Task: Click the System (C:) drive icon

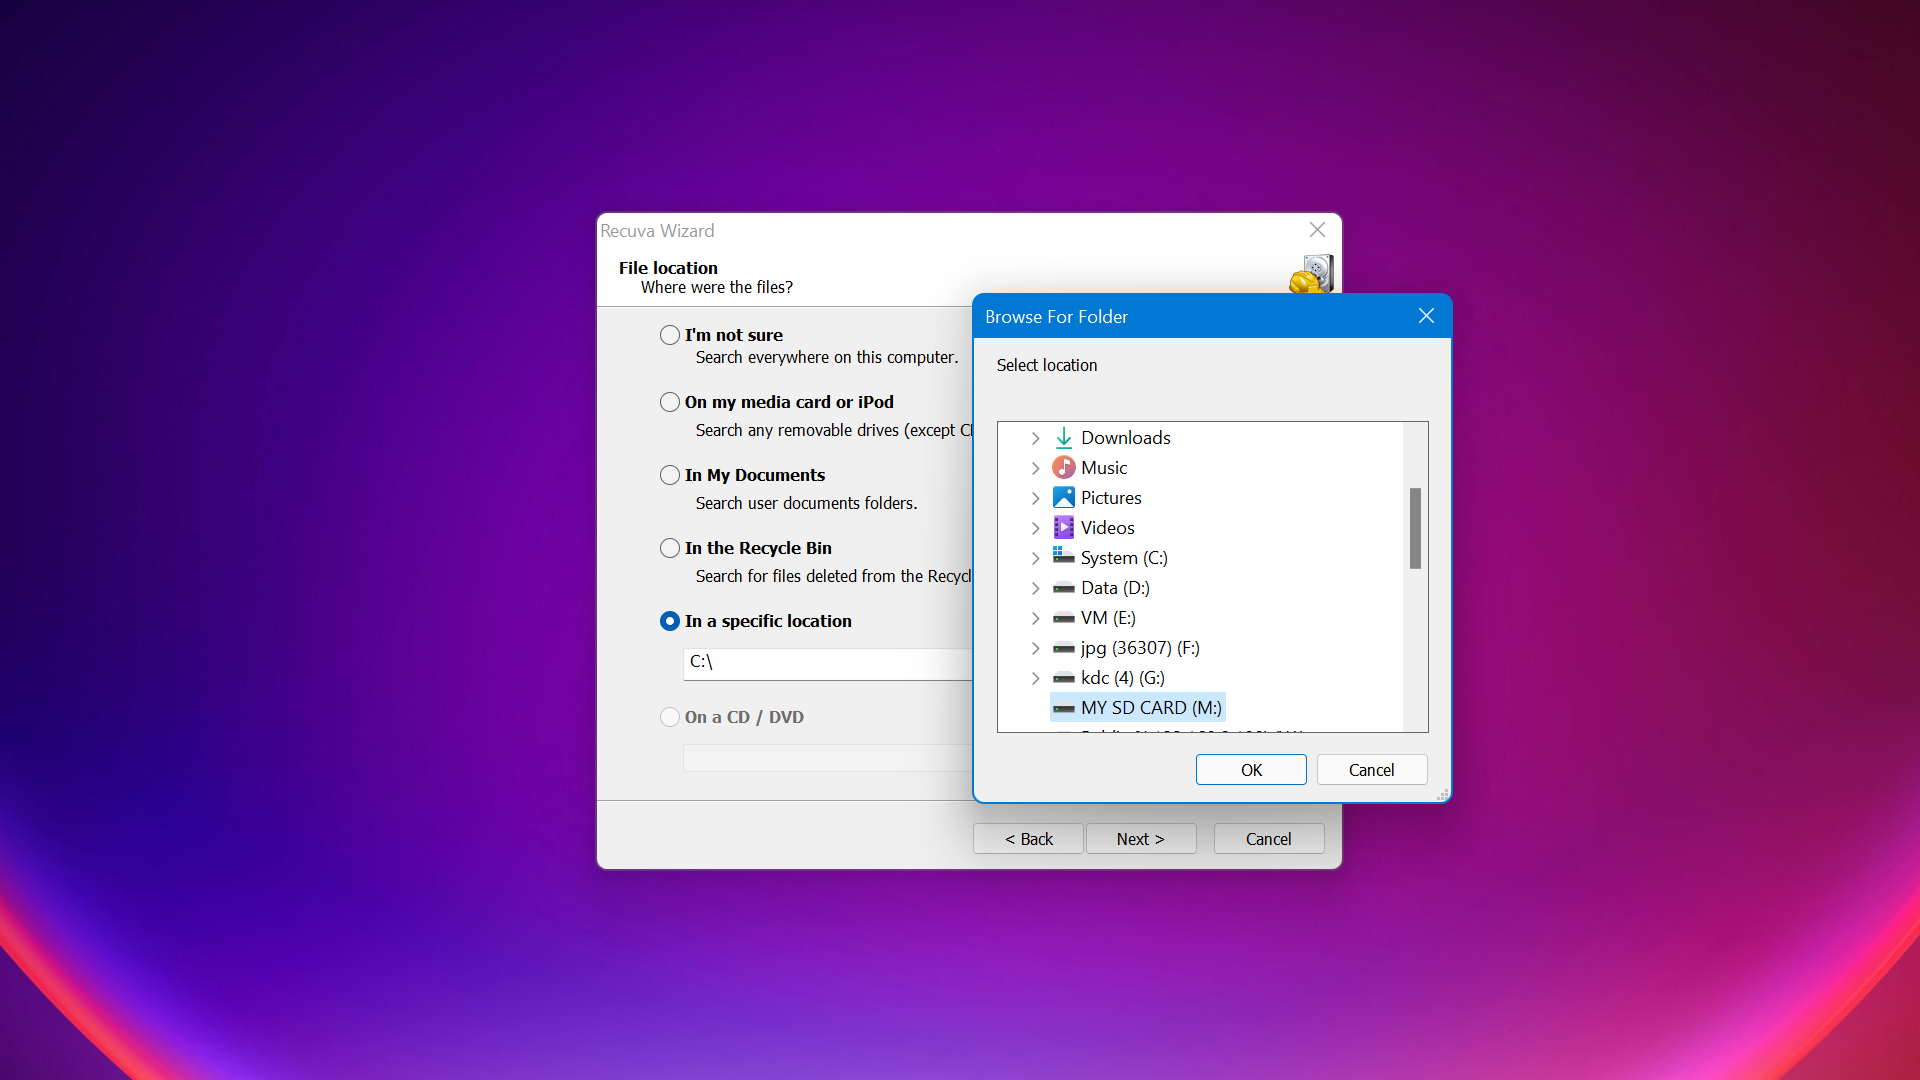Action: [1064, 557]
